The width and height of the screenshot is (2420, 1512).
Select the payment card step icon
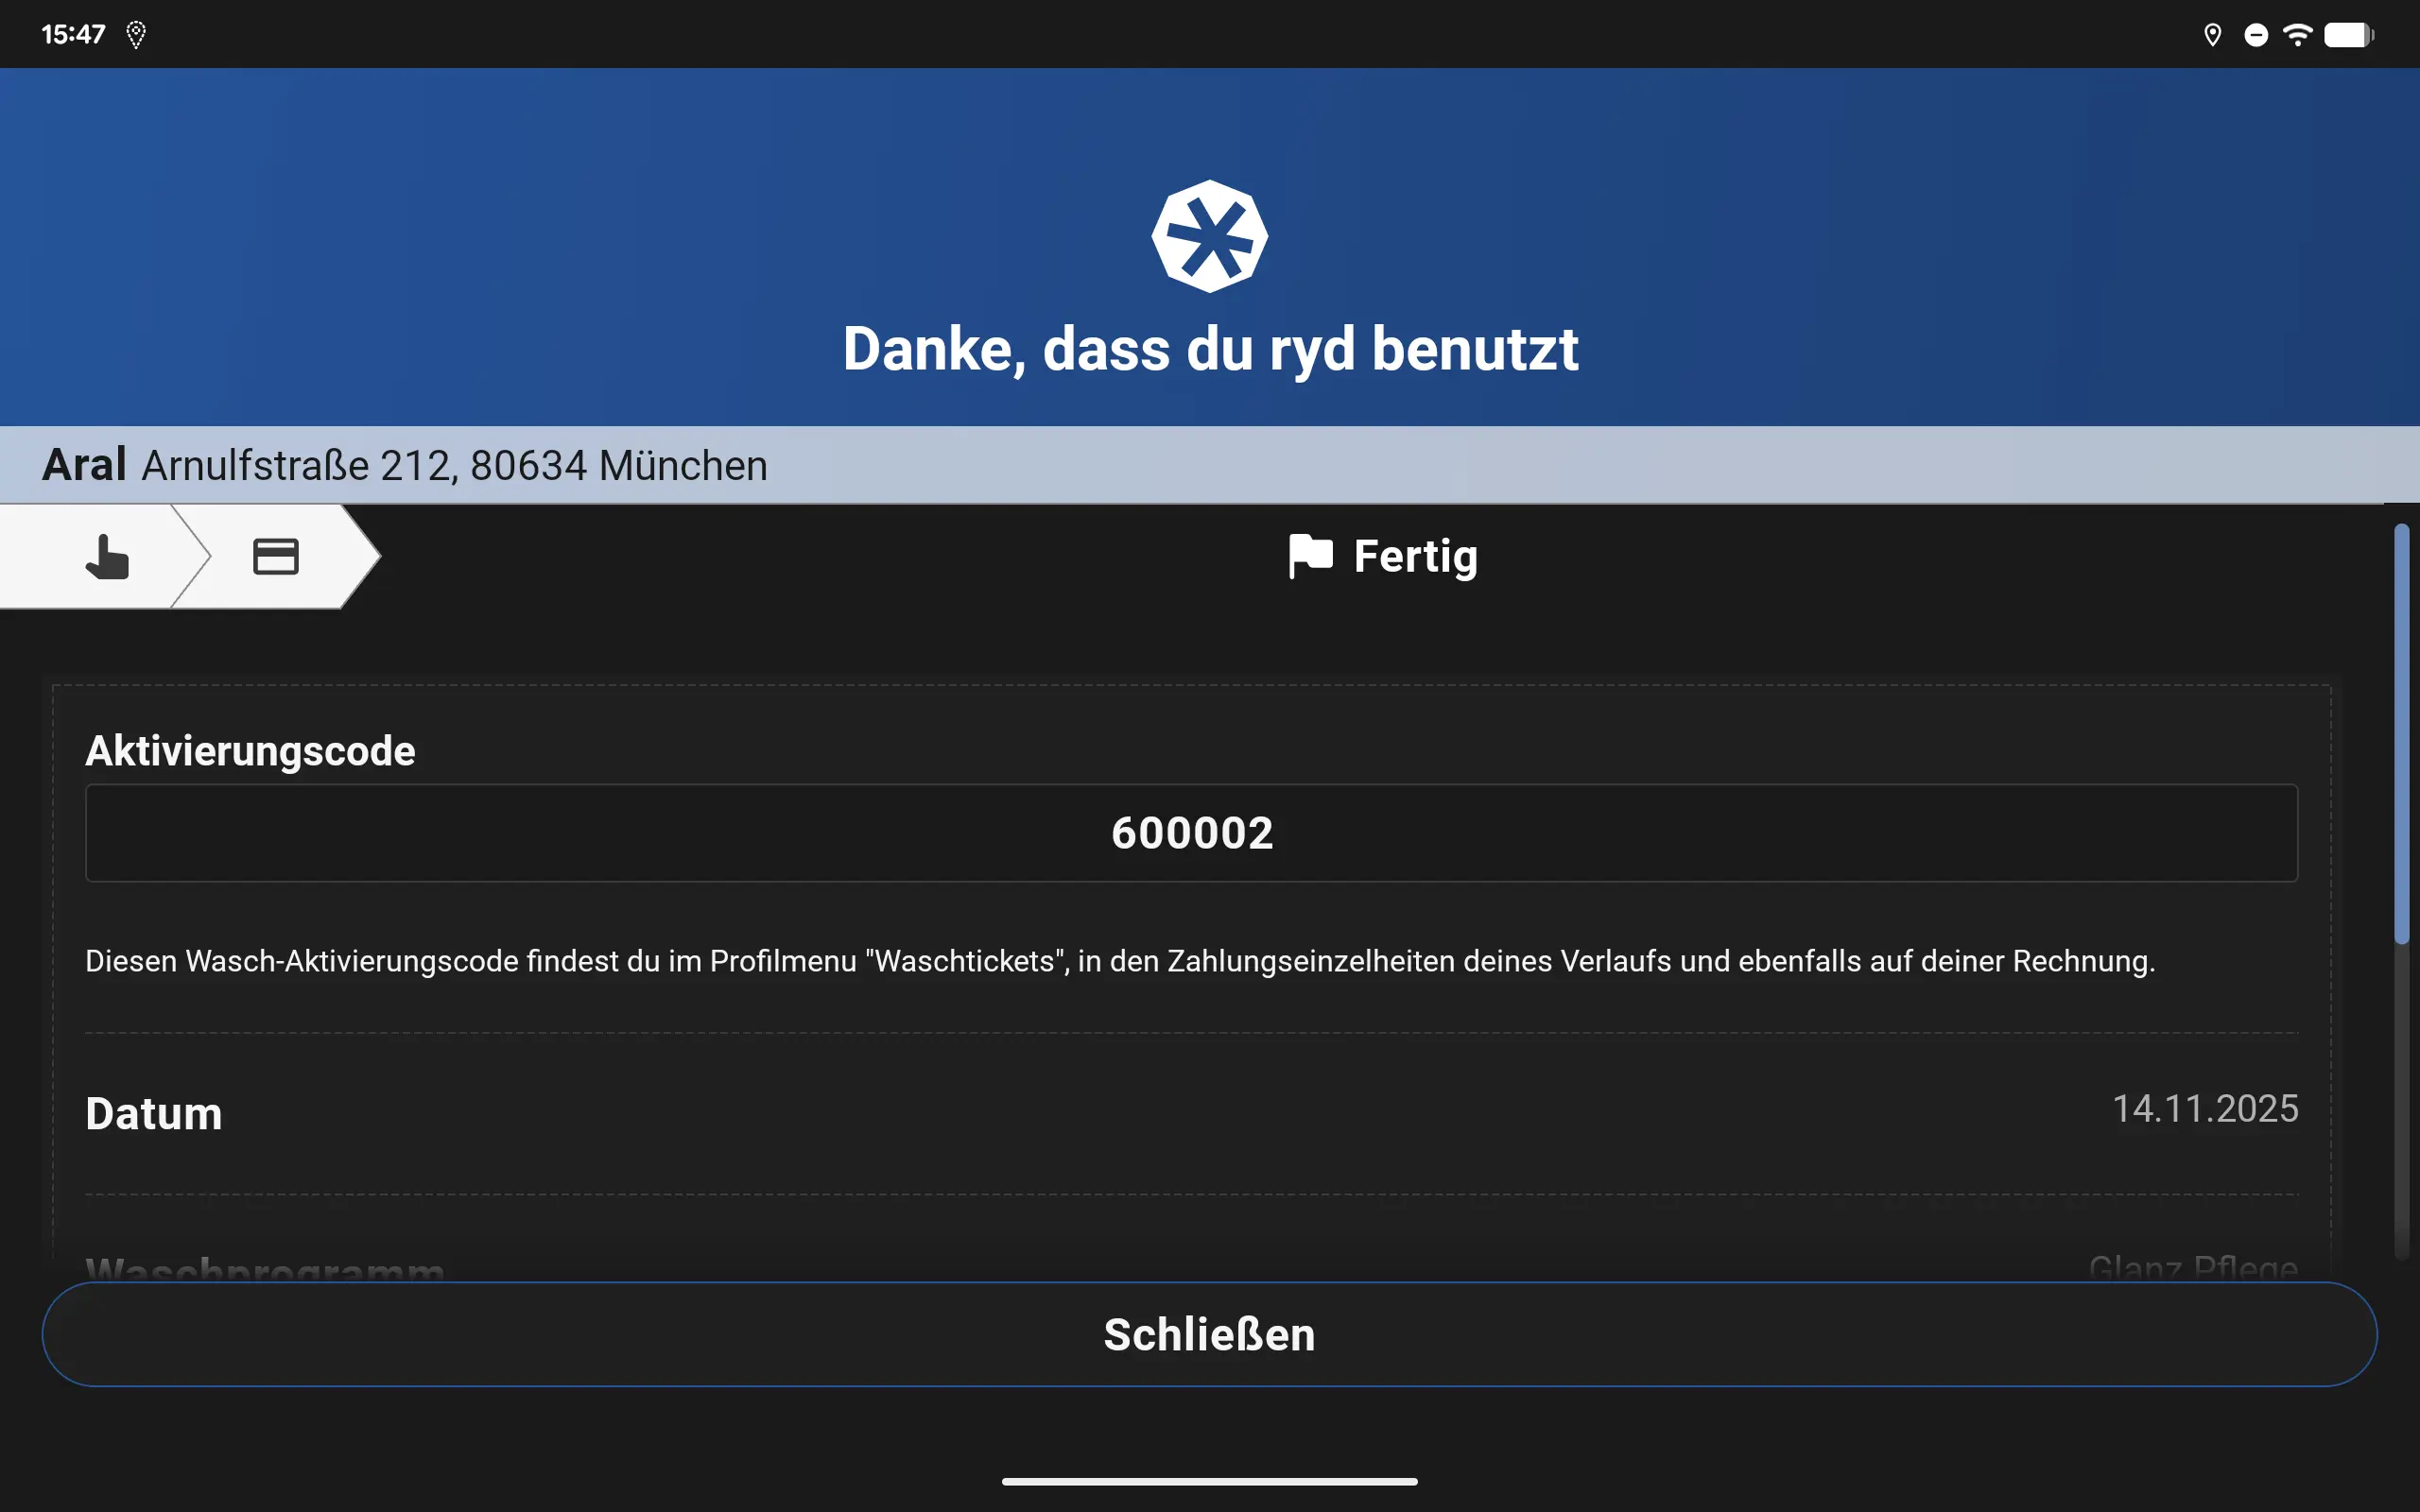pyautogui.click(x=276, y=557)
